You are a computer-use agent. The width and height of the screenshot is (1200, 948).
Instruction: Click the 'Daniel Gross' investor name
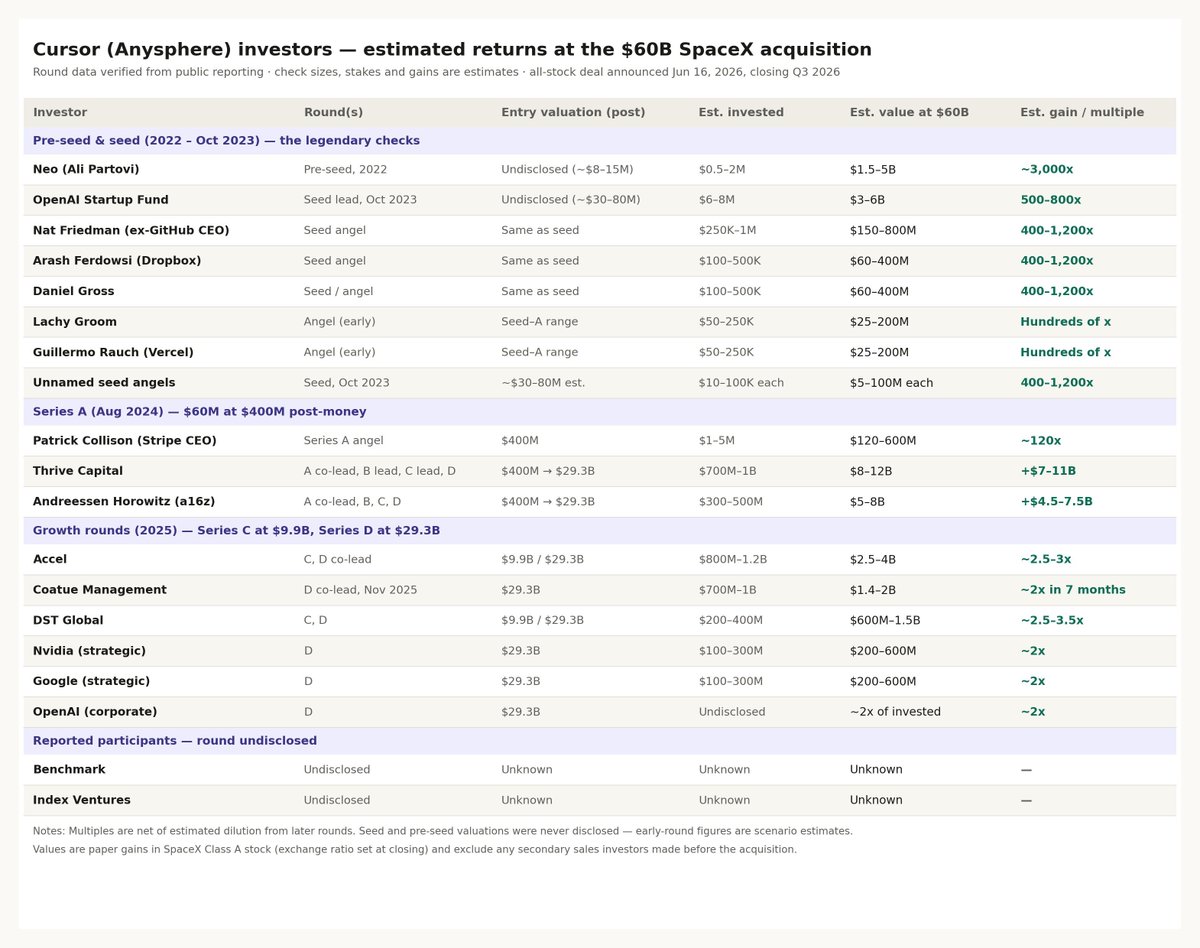(73, 292)
